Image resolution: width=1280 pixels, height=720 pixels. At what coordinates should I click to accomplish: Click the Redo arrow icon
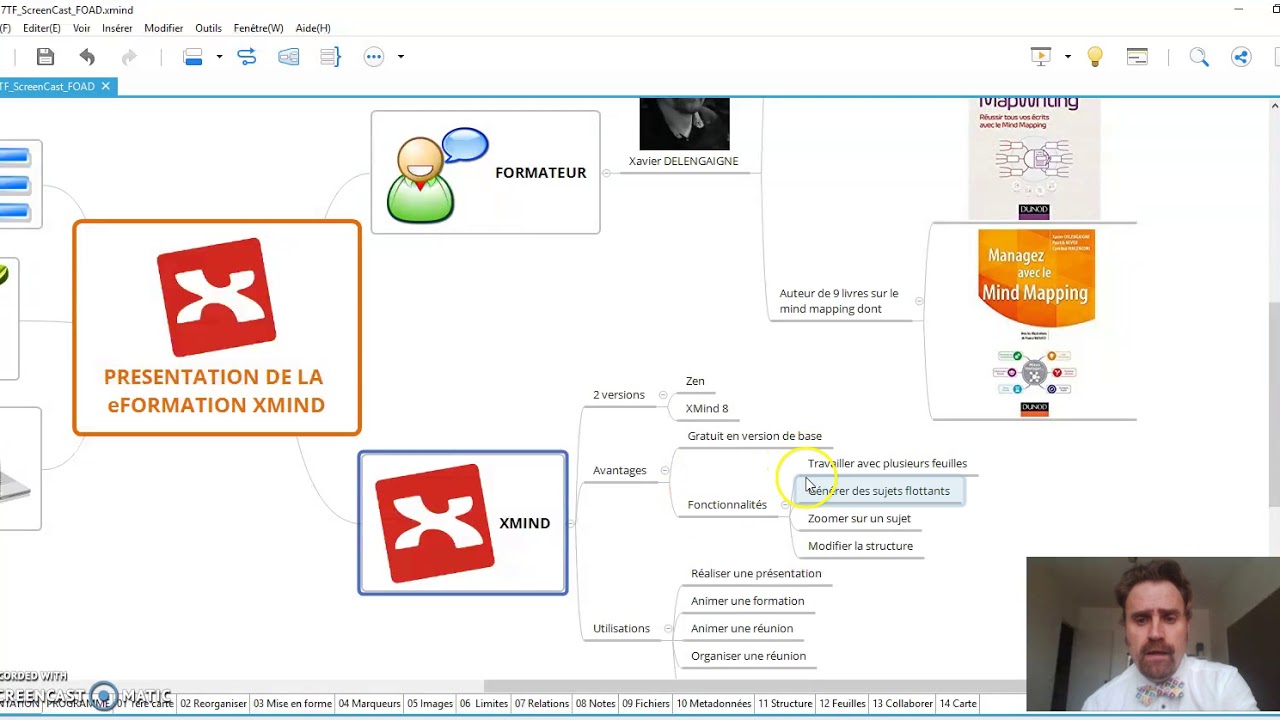128,57
